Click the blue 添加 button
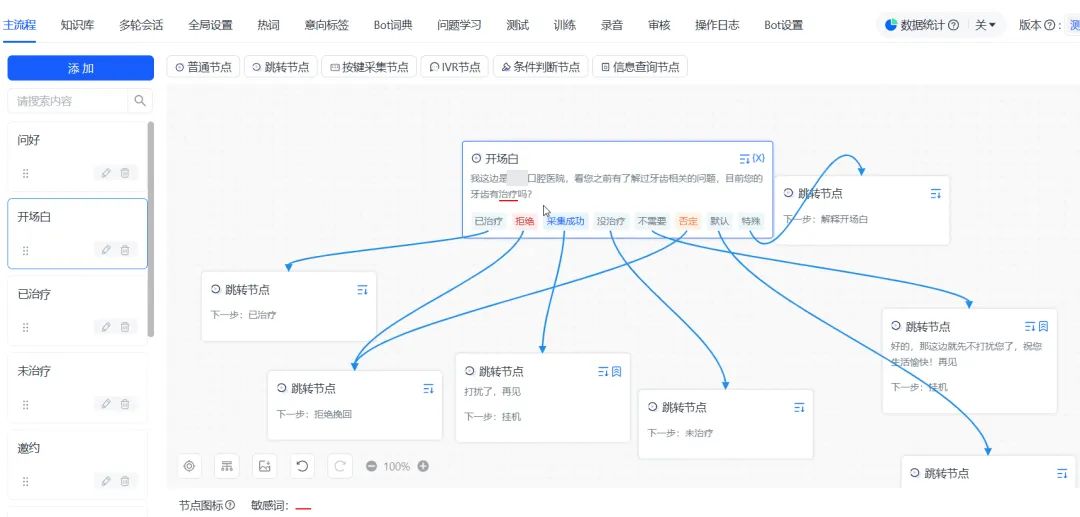The height and width of the screenshot is (517, 1080). (81, 68)
